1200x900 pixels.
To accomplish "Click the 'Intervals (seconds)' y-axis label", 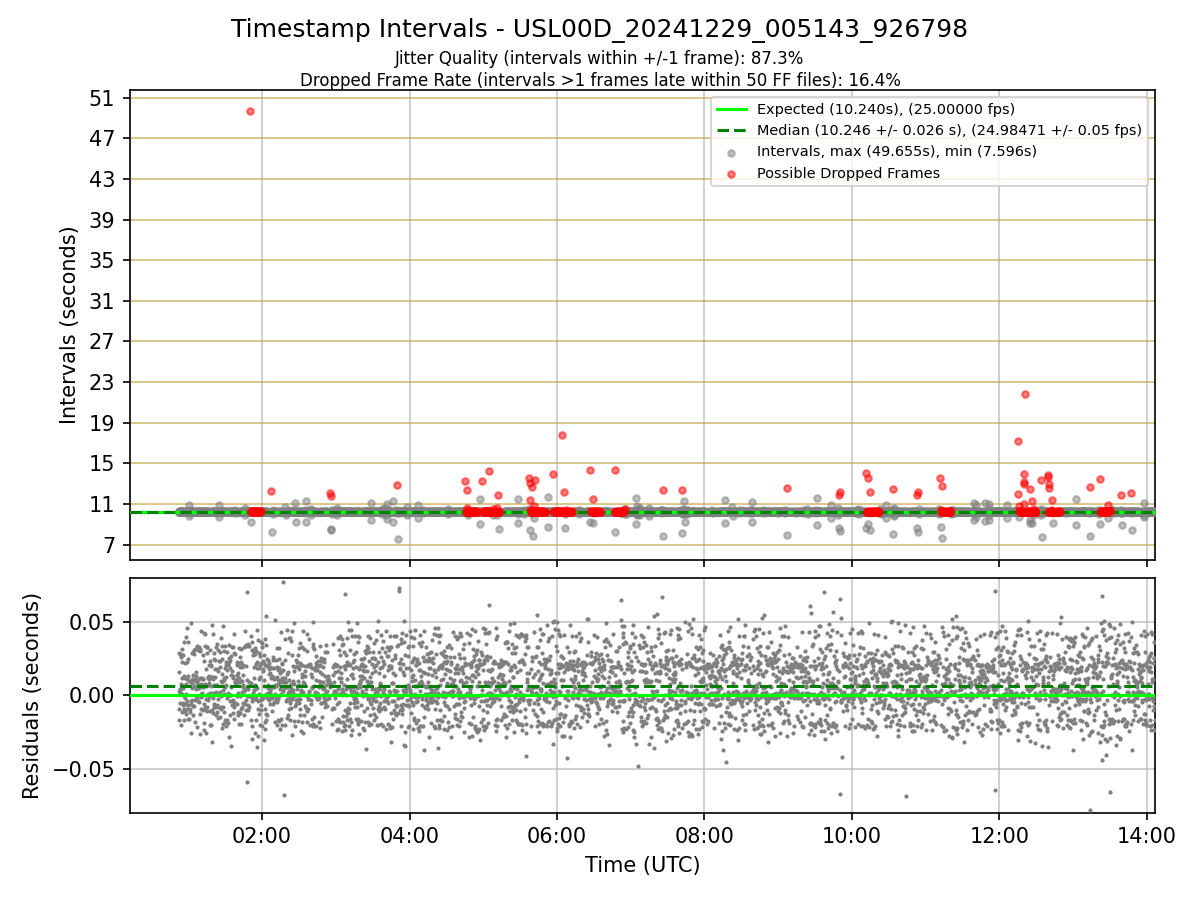I will click(x=68, y=325).
